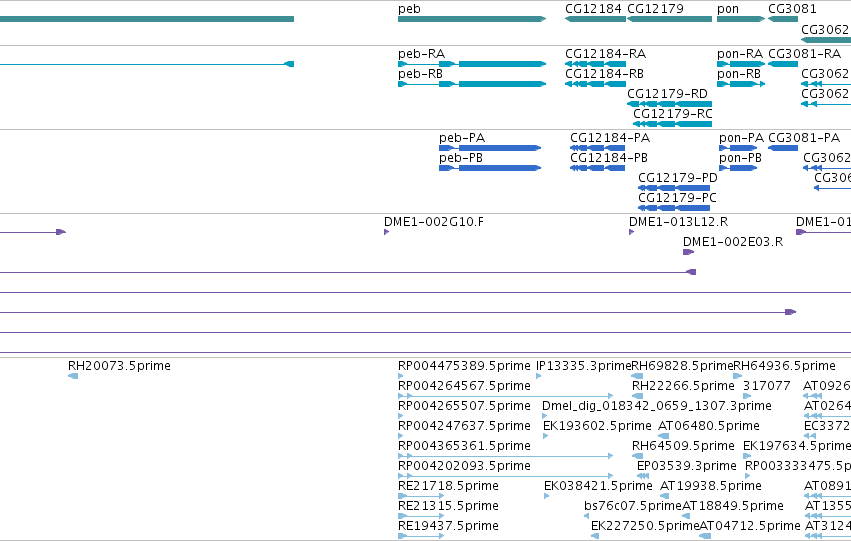Click the CG12179 gene arrow

669,19
